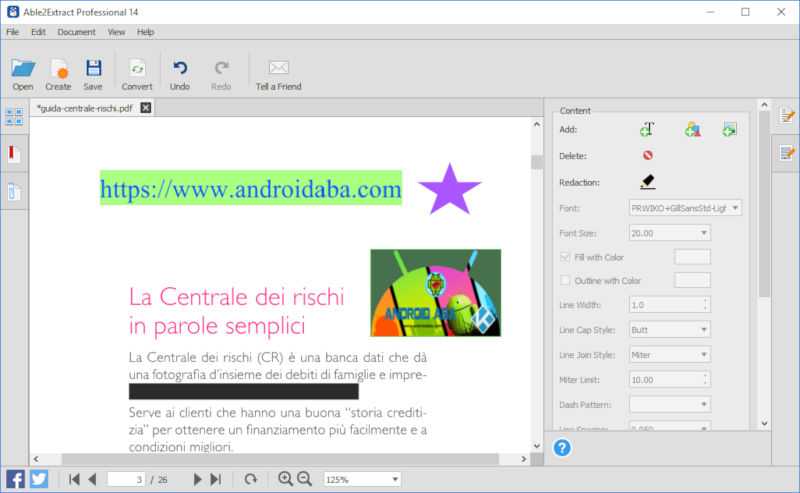Show the page thumbnails sidebar panel
The height and width of the screenshot is (493, 800).
[x=14, y=117]
